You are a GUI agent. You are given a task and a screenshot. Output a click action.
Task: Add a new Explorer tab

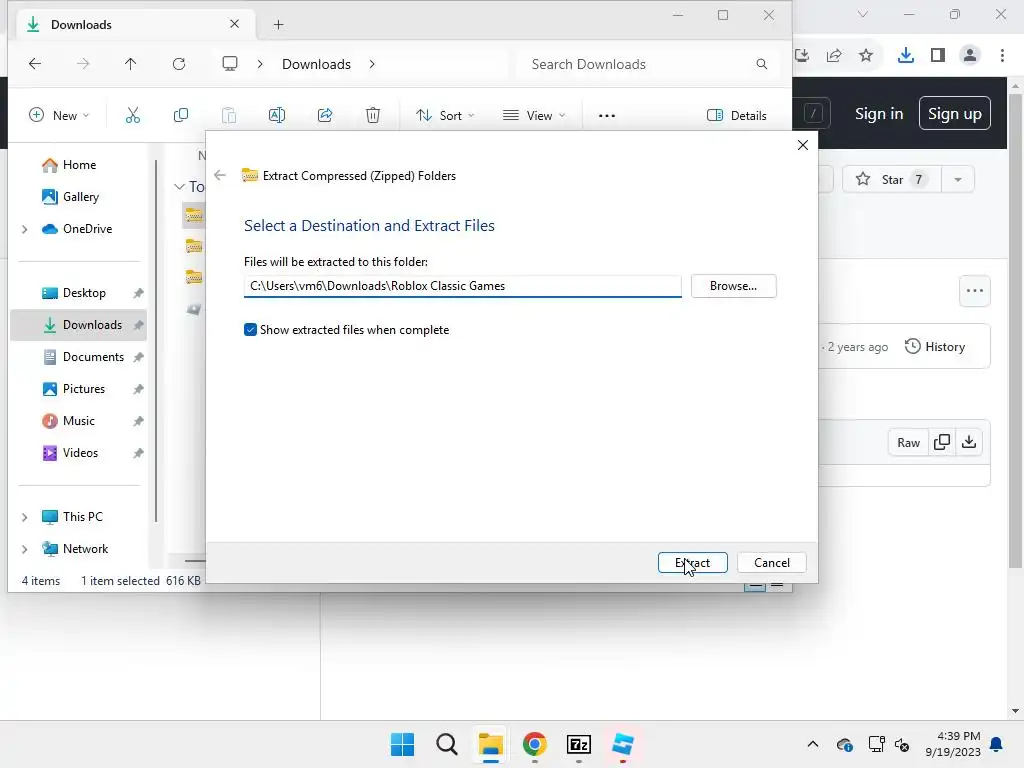pos(278,25)
